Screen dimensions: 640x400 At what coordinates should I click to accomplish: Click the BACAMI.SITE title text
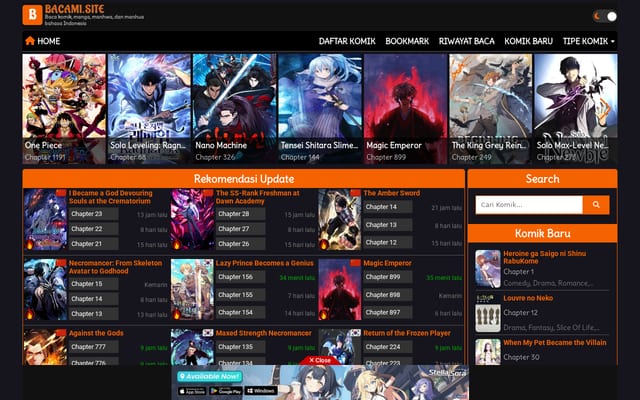[x=75, y=9]
